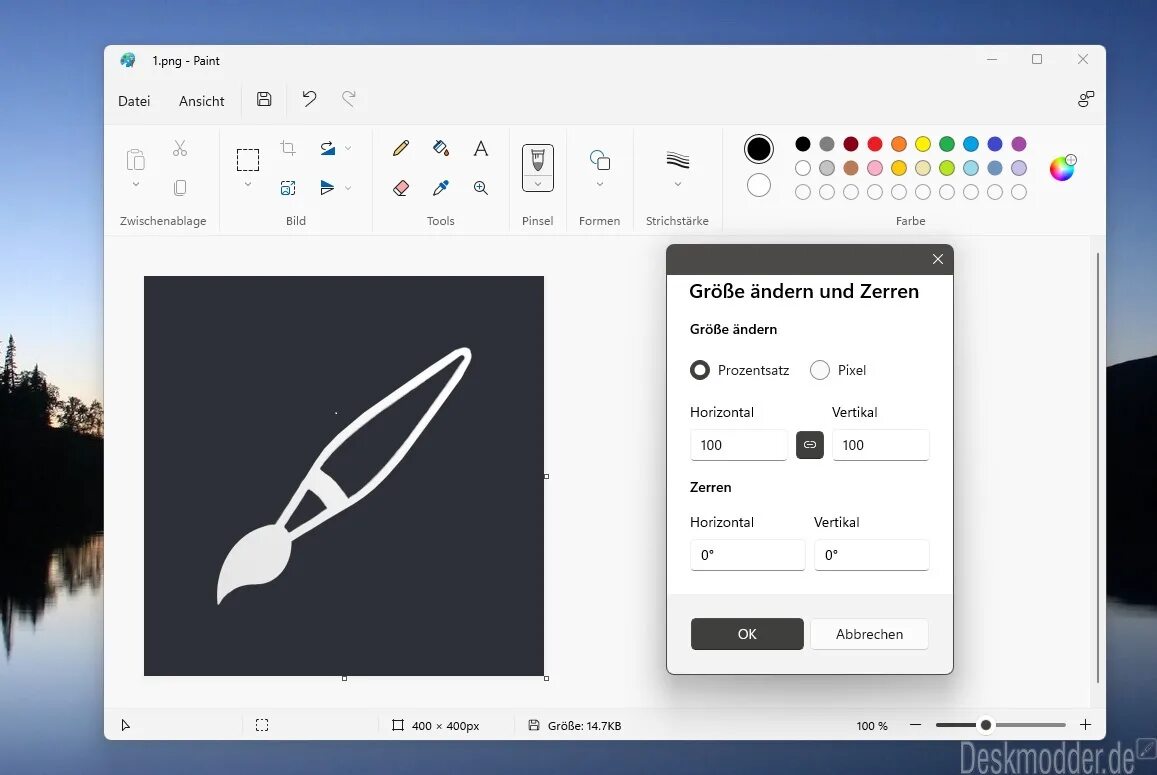The width and height of the screenshot is (1157, 775).
Task: Toggle the aspect ratio lock in resize dialog
Action: 810,445
